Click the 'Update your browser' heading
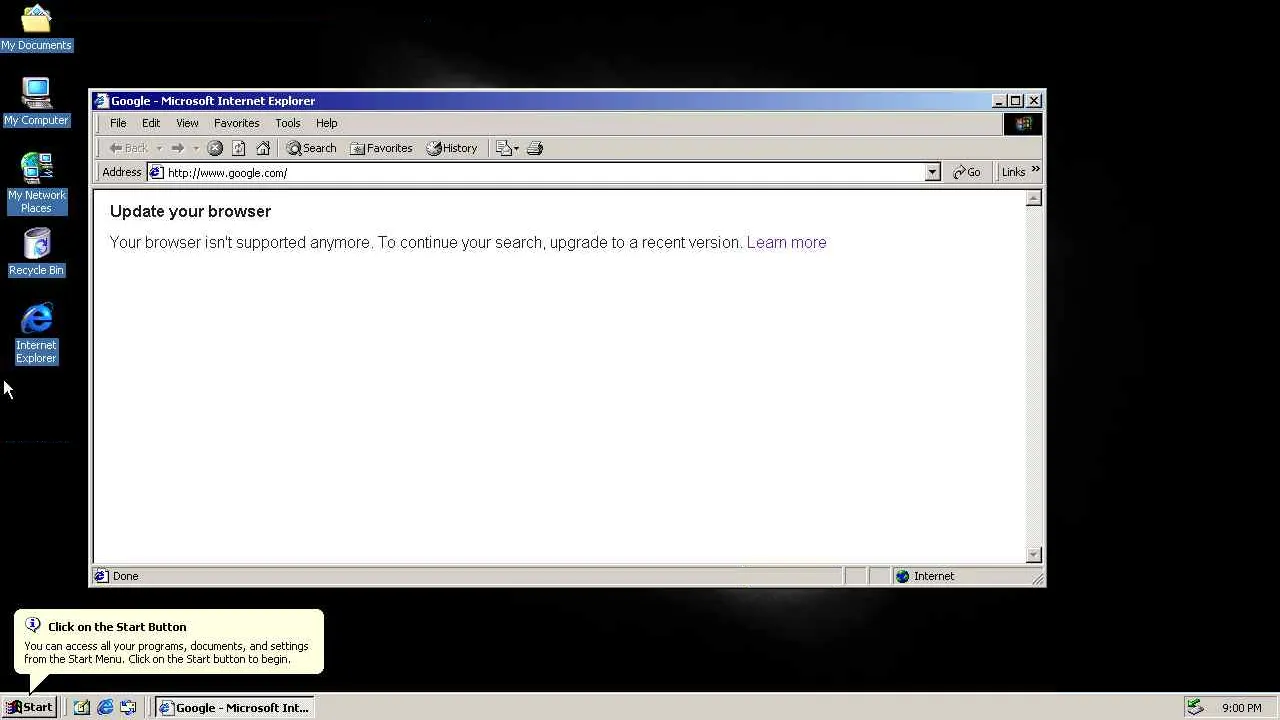 tap(190, 211)
